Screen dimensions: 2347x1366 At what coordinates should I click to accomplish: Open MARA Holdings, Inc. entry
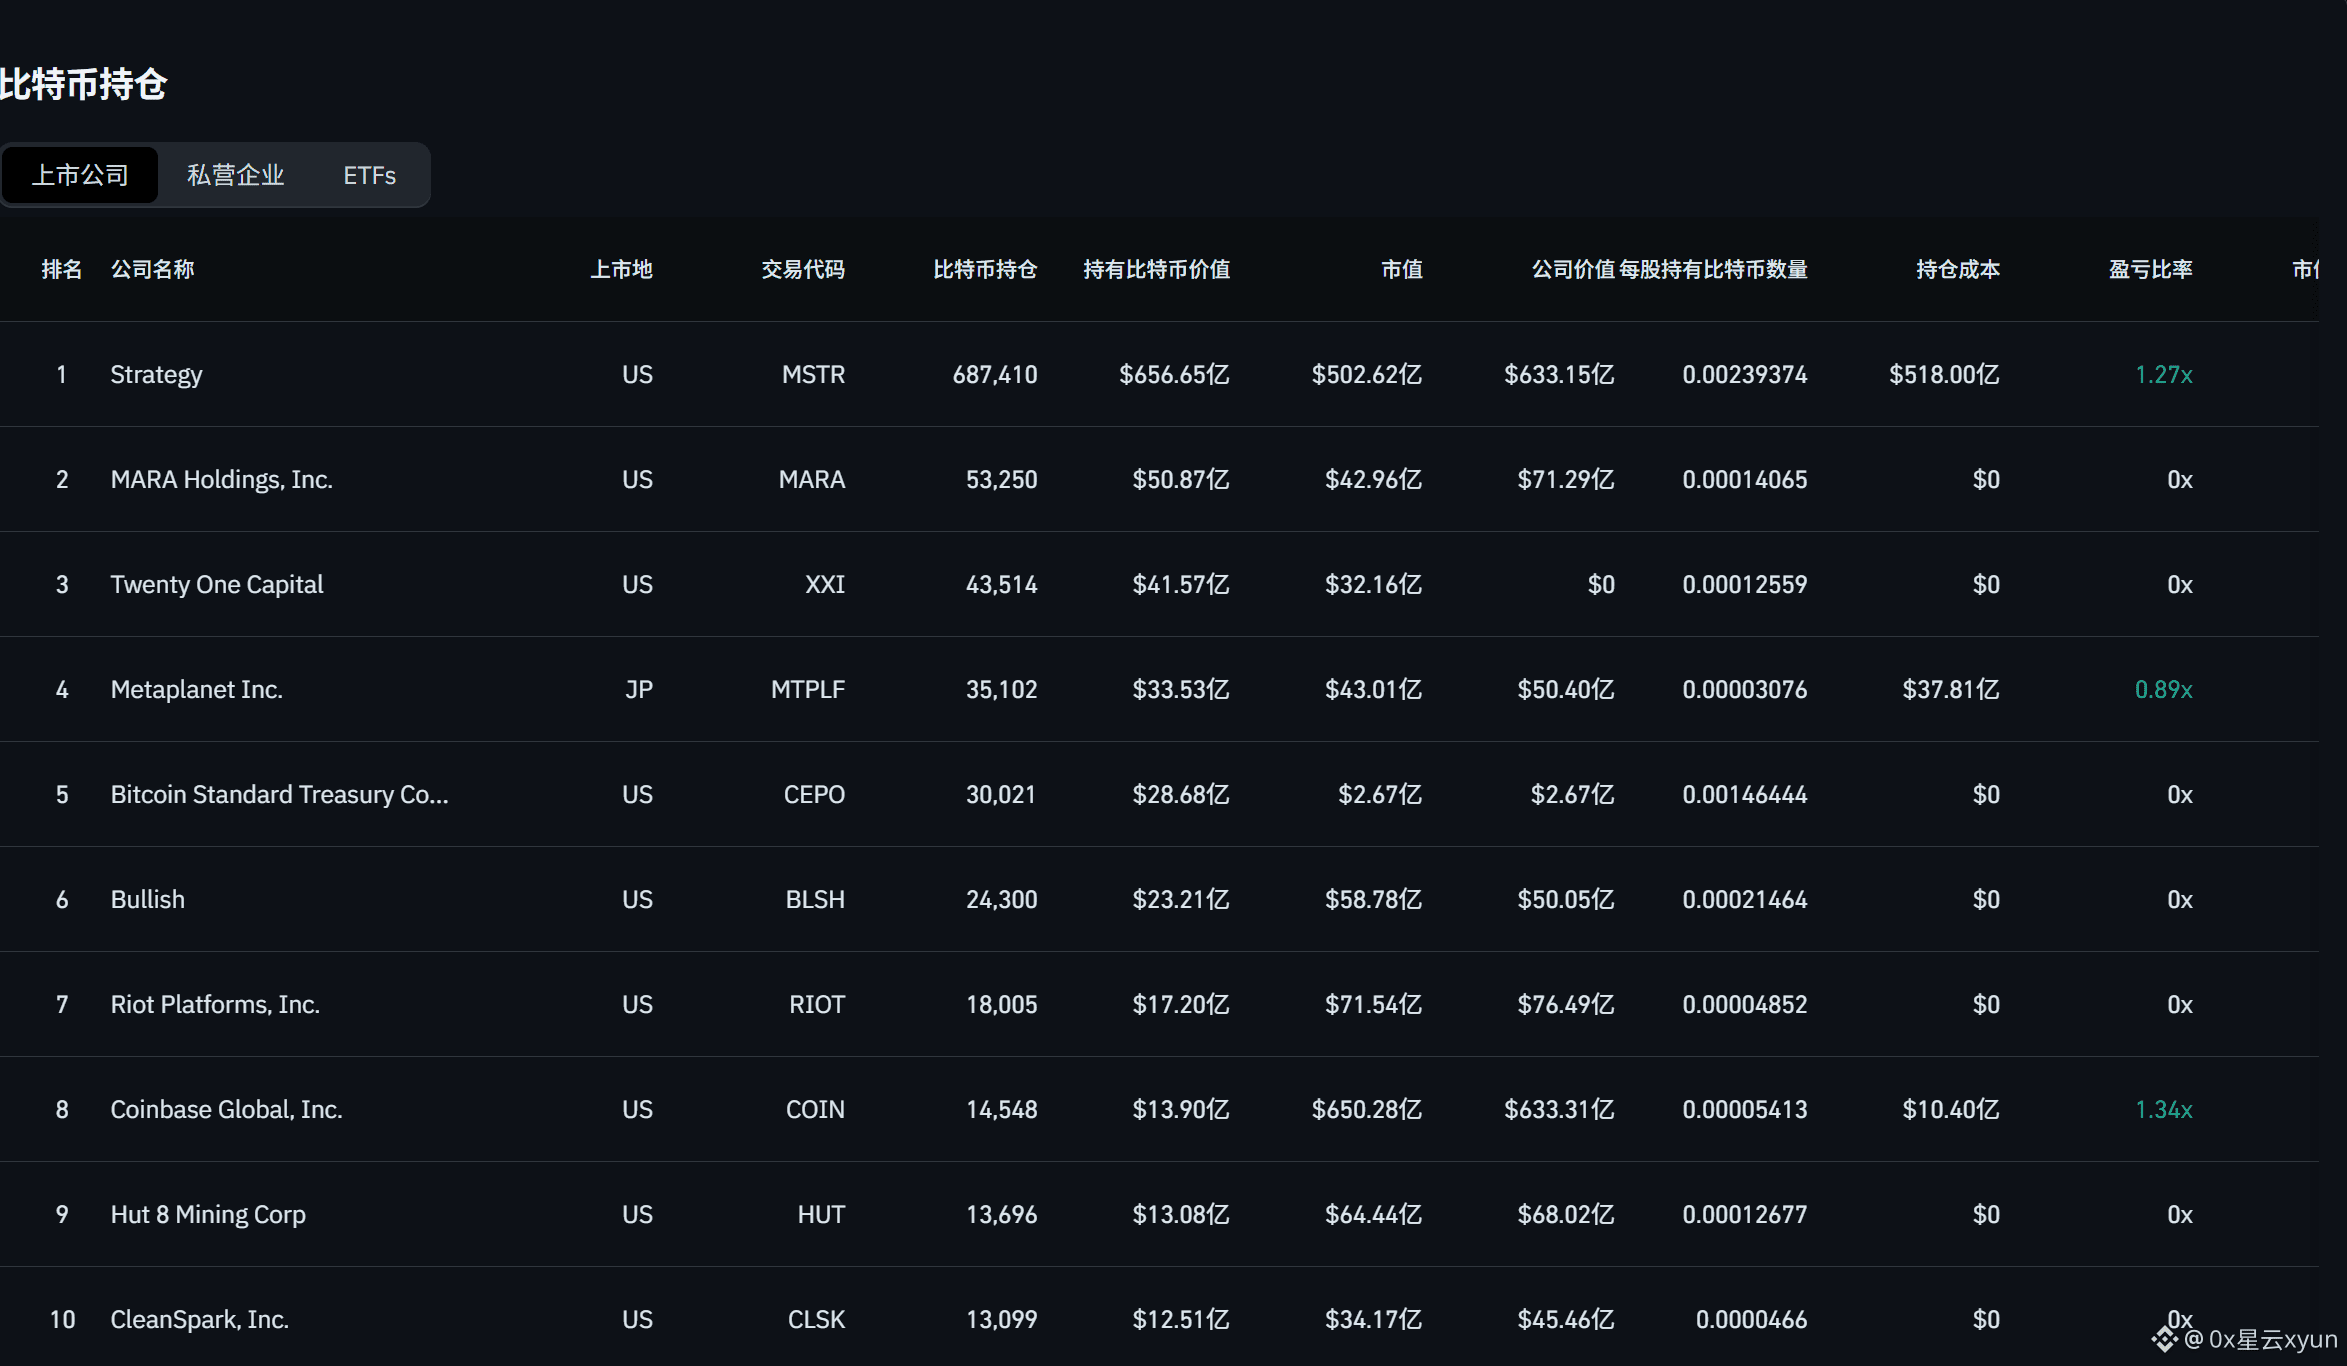coord(221,479)
